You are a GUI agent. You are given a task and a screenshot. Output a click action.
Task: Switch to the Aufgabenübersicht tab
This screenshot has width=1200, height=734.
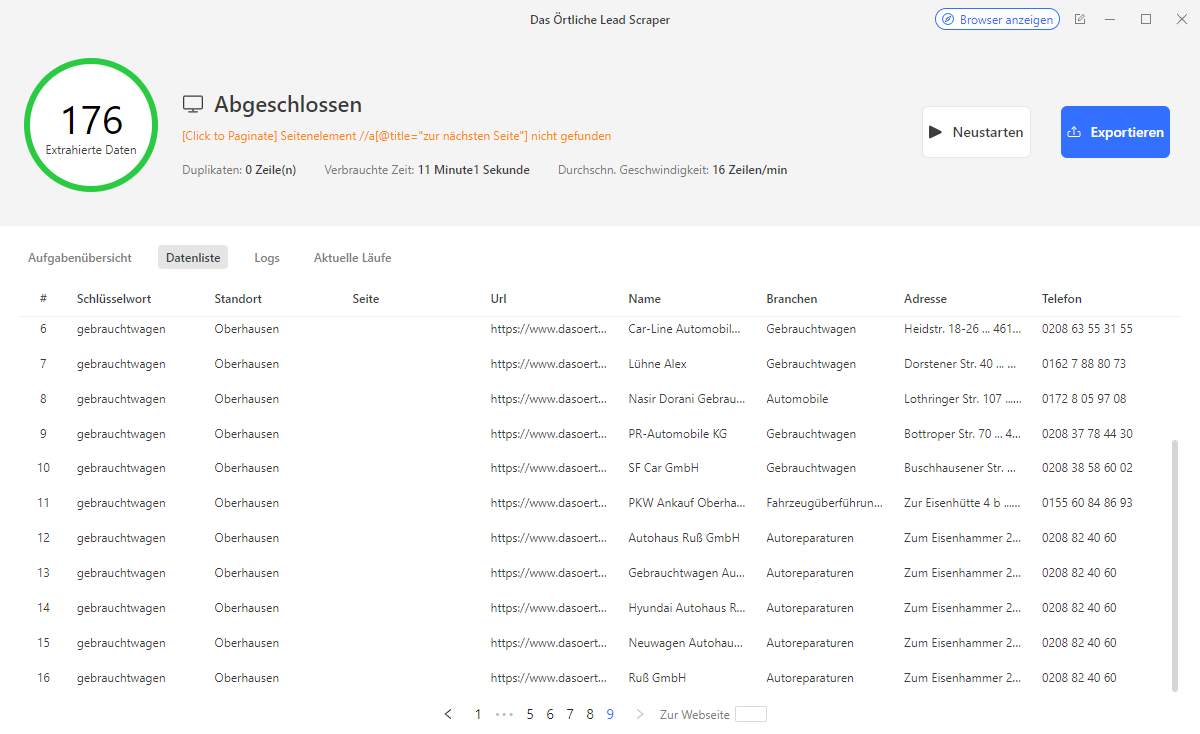(x=80, y=258)
